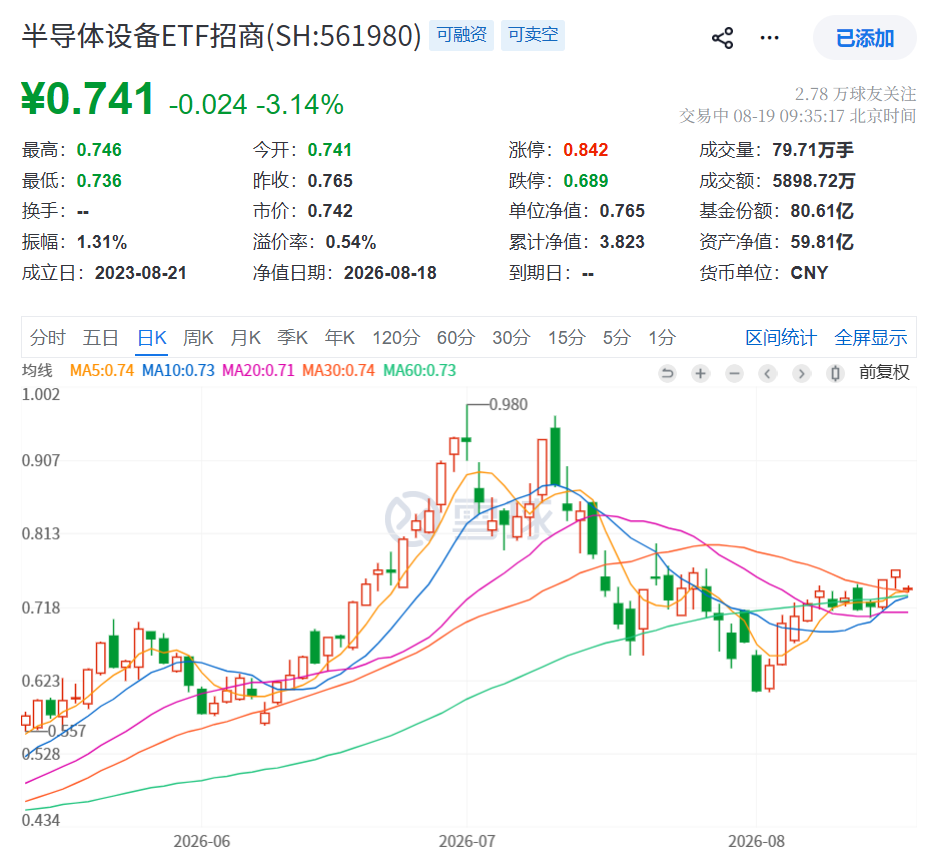Click the 跌停 value 0.689
Viewport: 934px width, 852px height.
pos(586,181)
